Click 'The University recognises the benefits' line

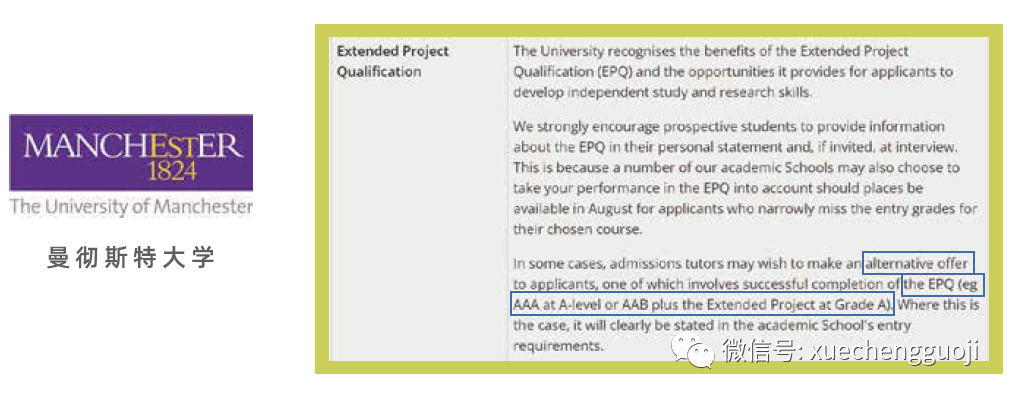click(711, 51)
